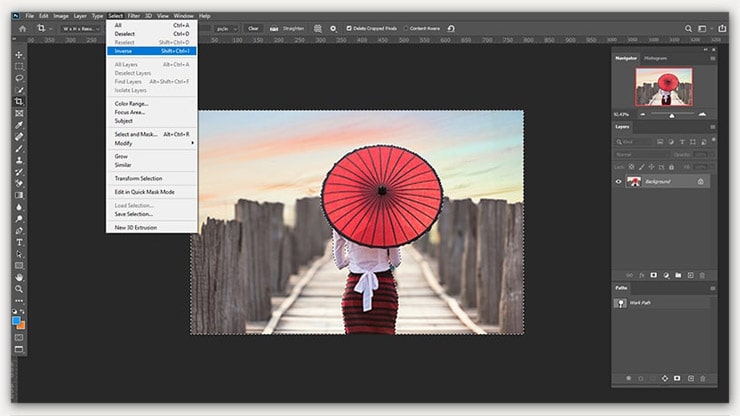Select the Eyedropper tool
The height and width of the screenshot is (416, 740).
coord(19,125)
